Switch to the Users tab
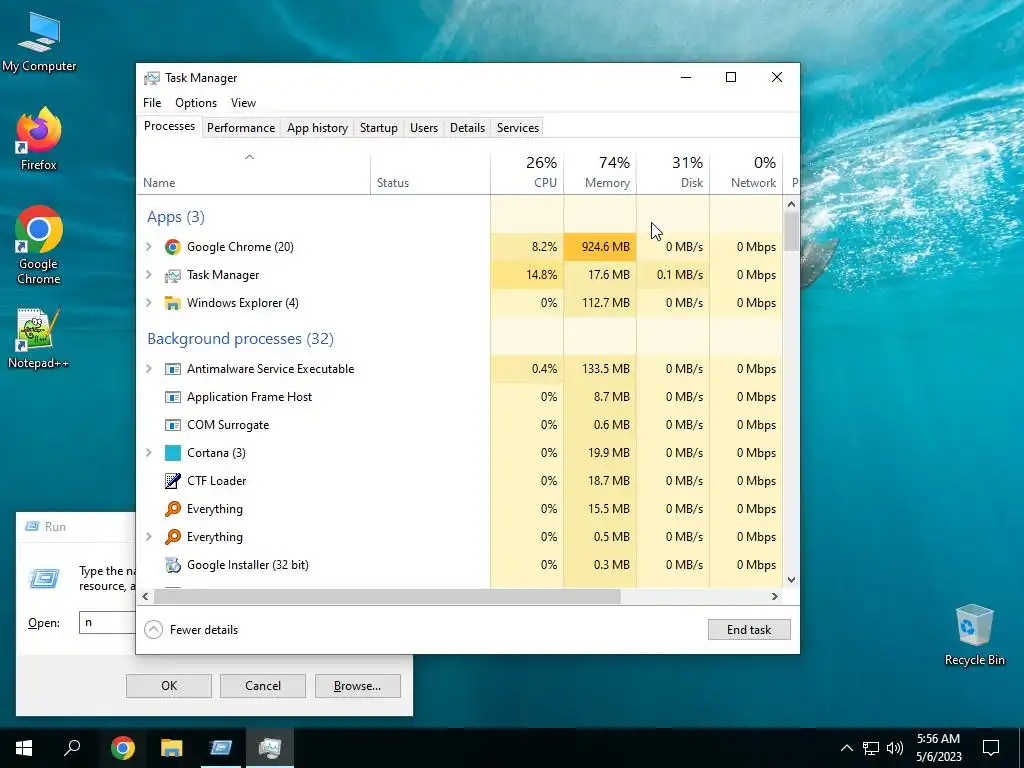The width and height of the screenshot is (1024, 768). (424, 128)
